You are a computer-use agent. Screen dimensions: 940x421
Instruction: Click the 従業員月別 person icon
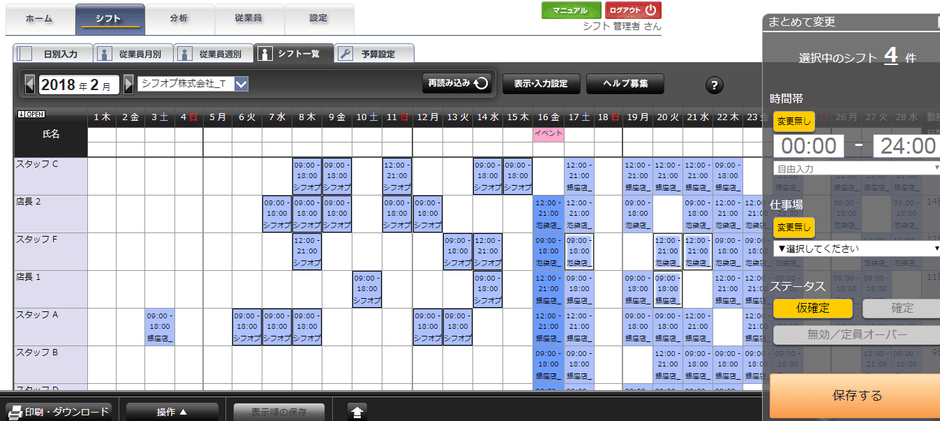click(x=106, y=53)
